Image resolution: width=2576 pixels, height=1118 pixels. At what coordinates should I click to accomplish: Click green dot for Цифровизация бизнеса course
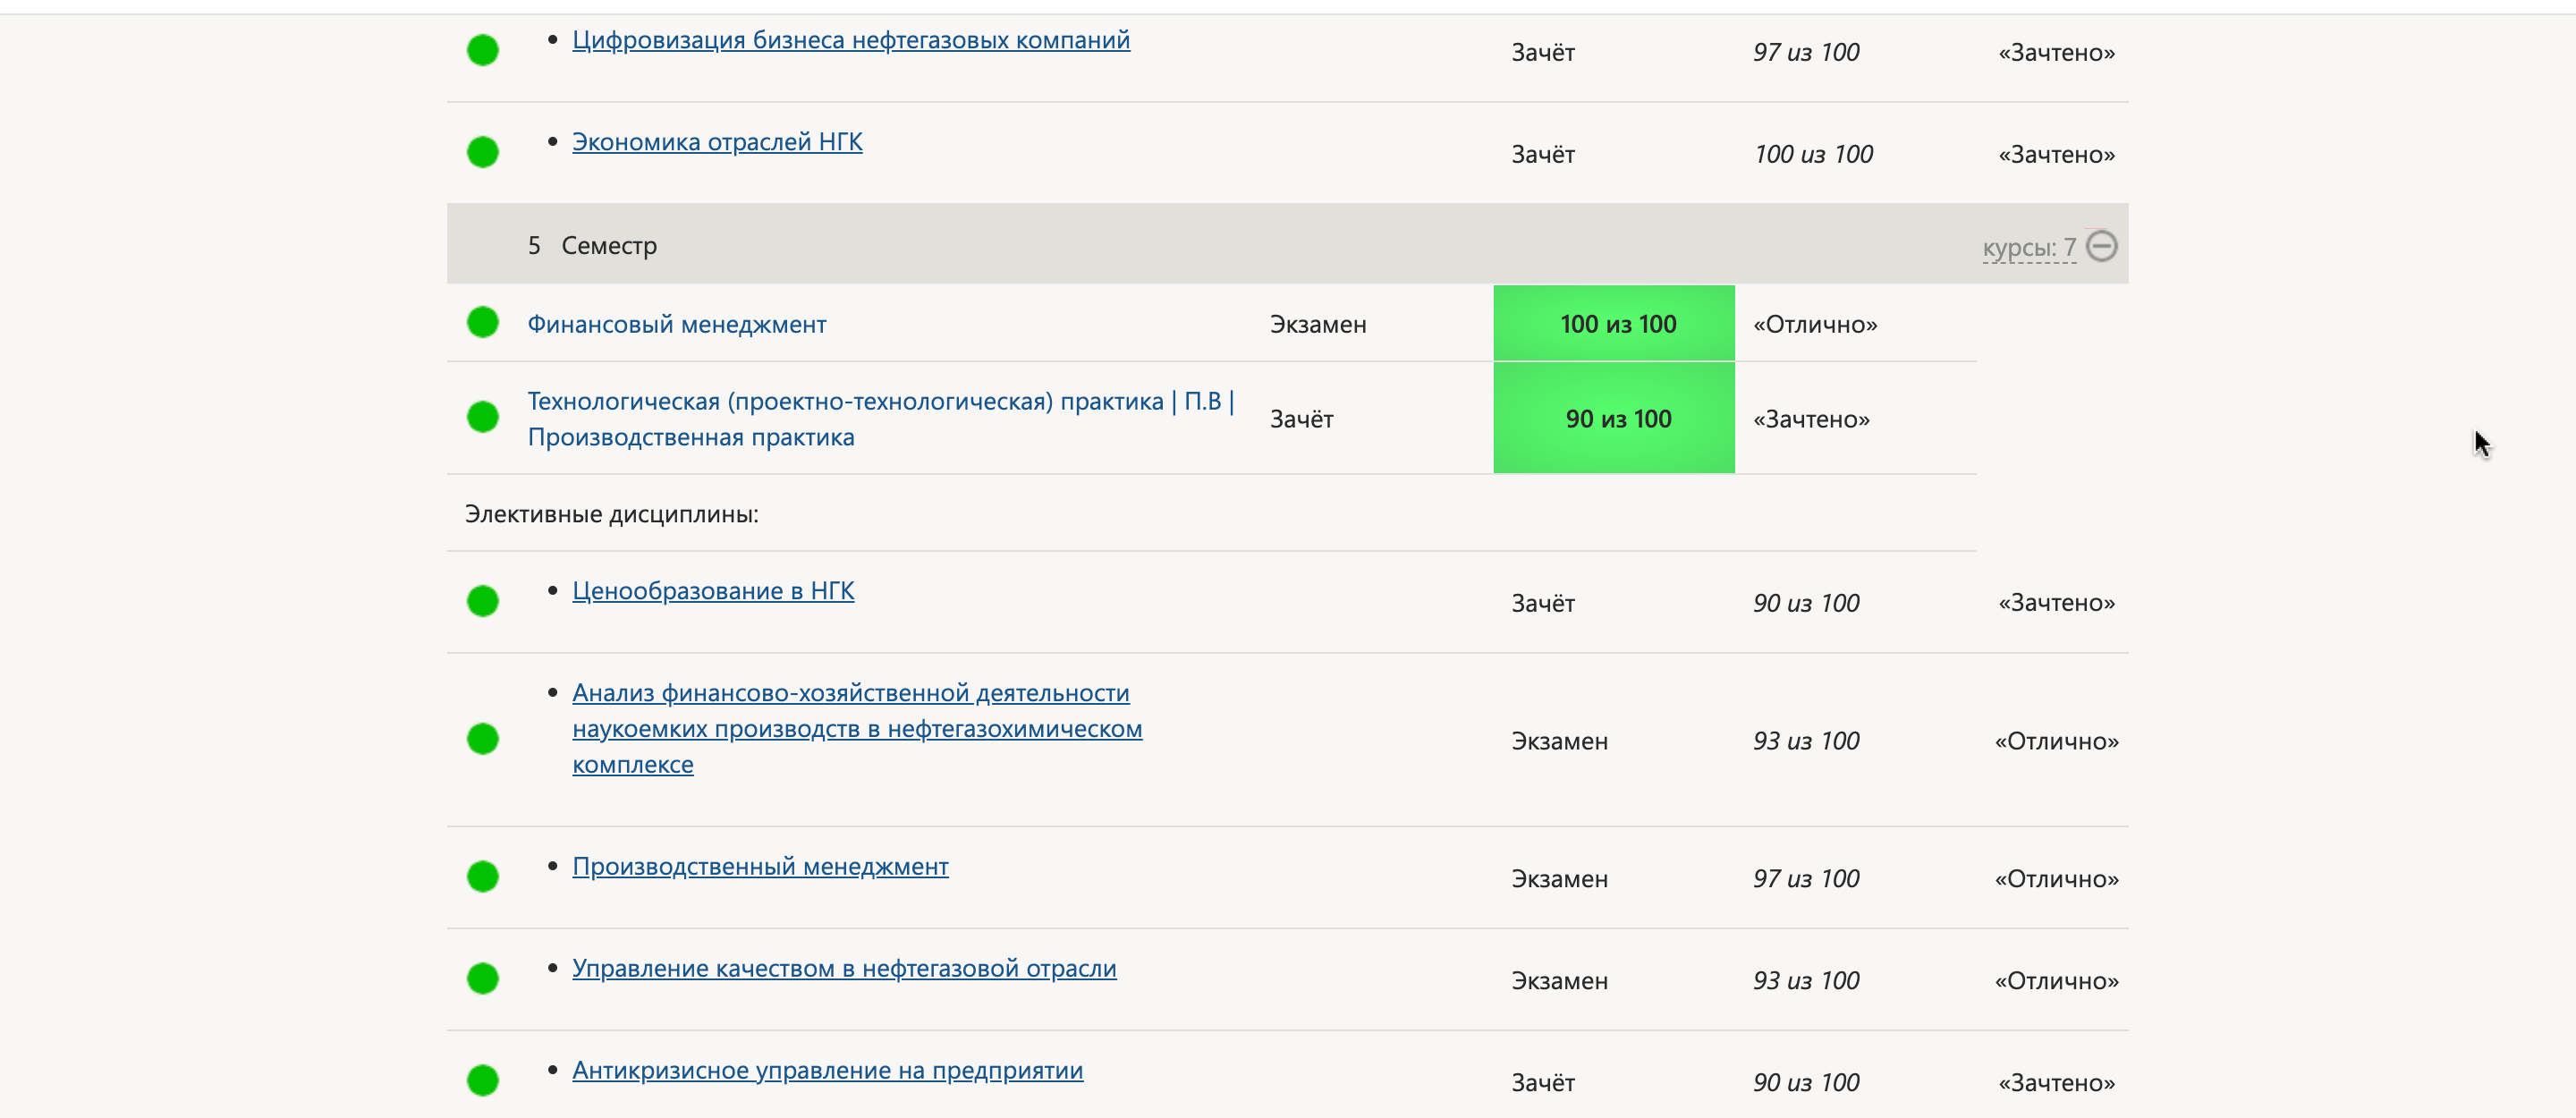click(483, 50)
